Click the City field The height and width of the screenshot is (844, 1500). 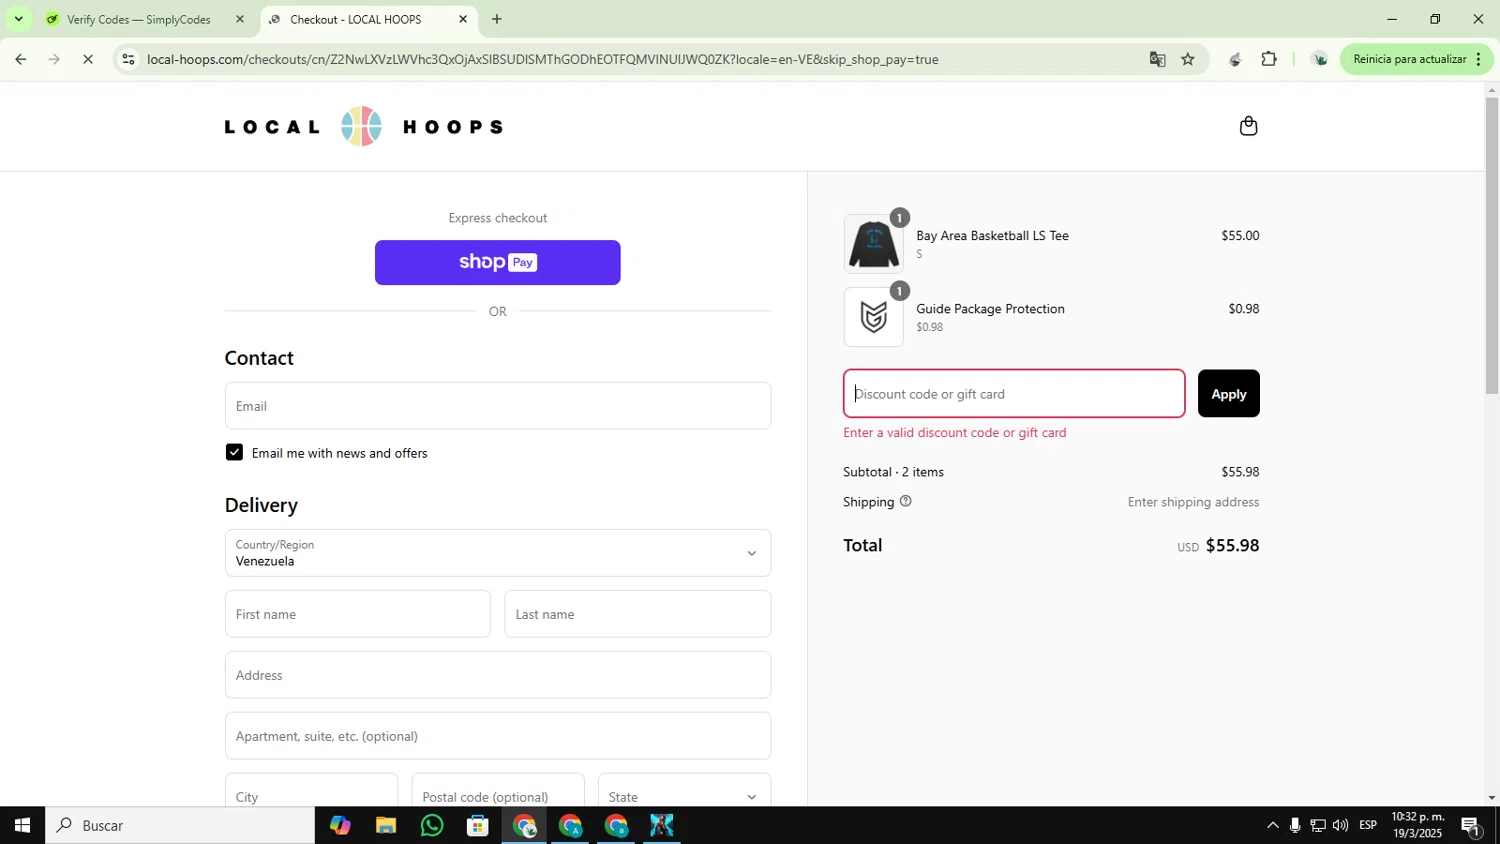click(x=311, y=792)
